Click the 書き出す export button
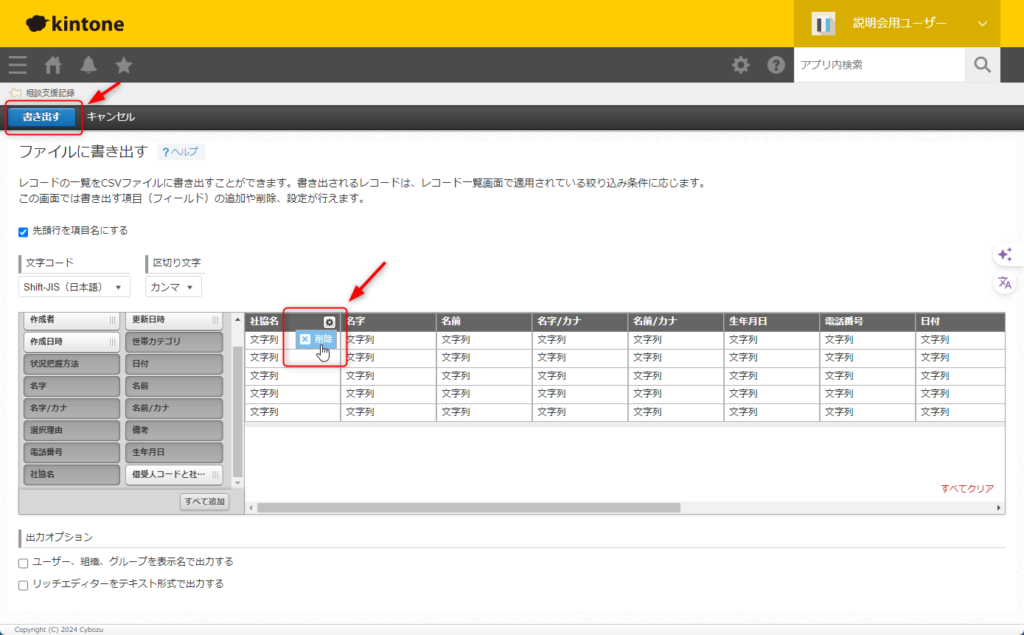Viewport: 1024px width, 635px height. click(x=41, y=117)
